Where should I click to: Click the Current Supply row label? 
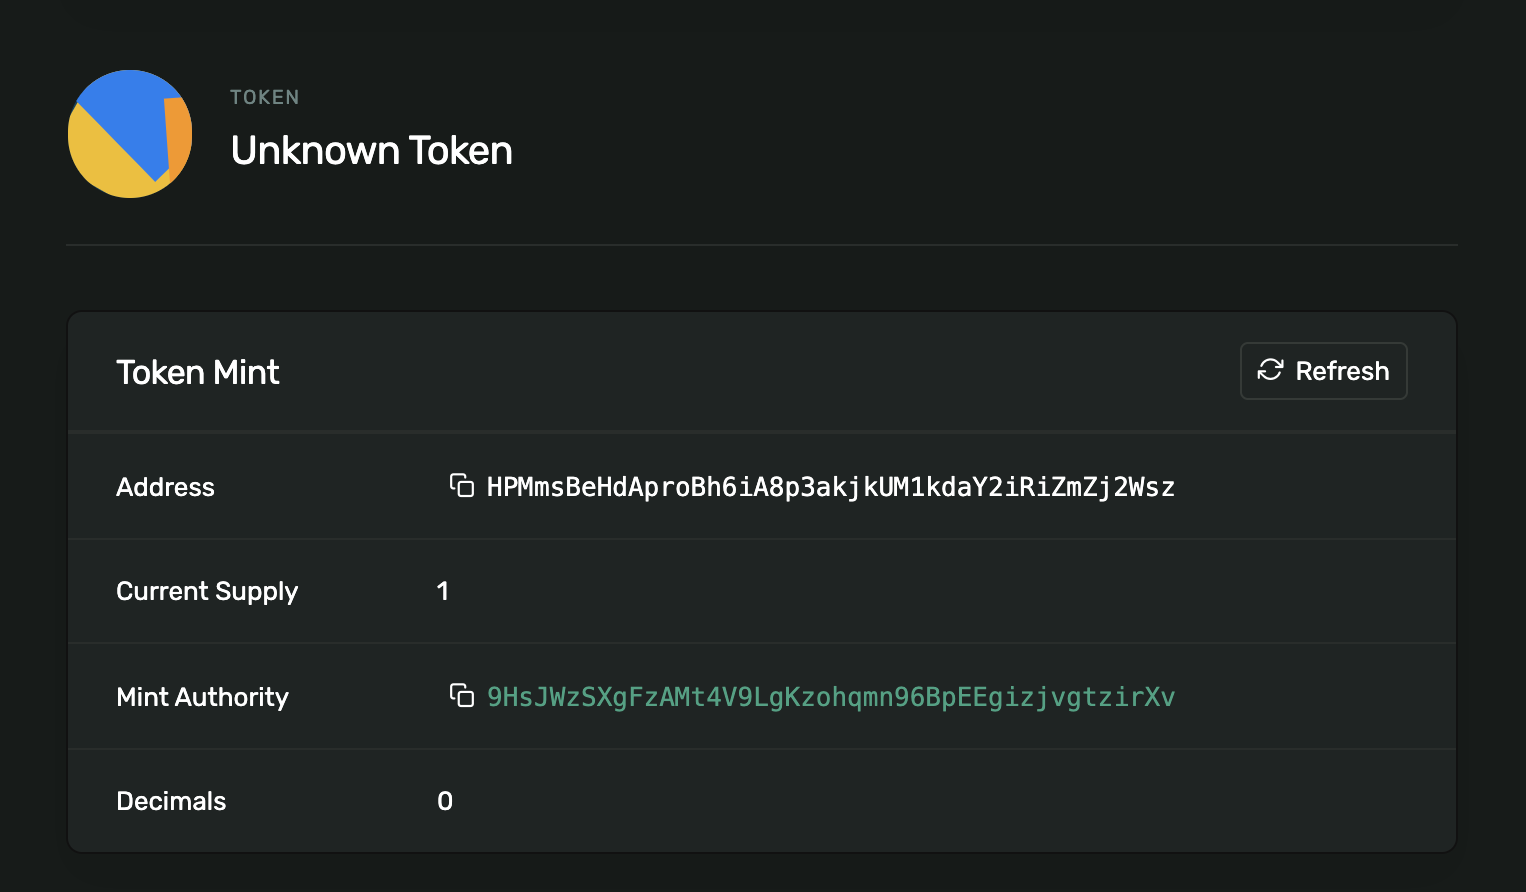tap(207, 591)
